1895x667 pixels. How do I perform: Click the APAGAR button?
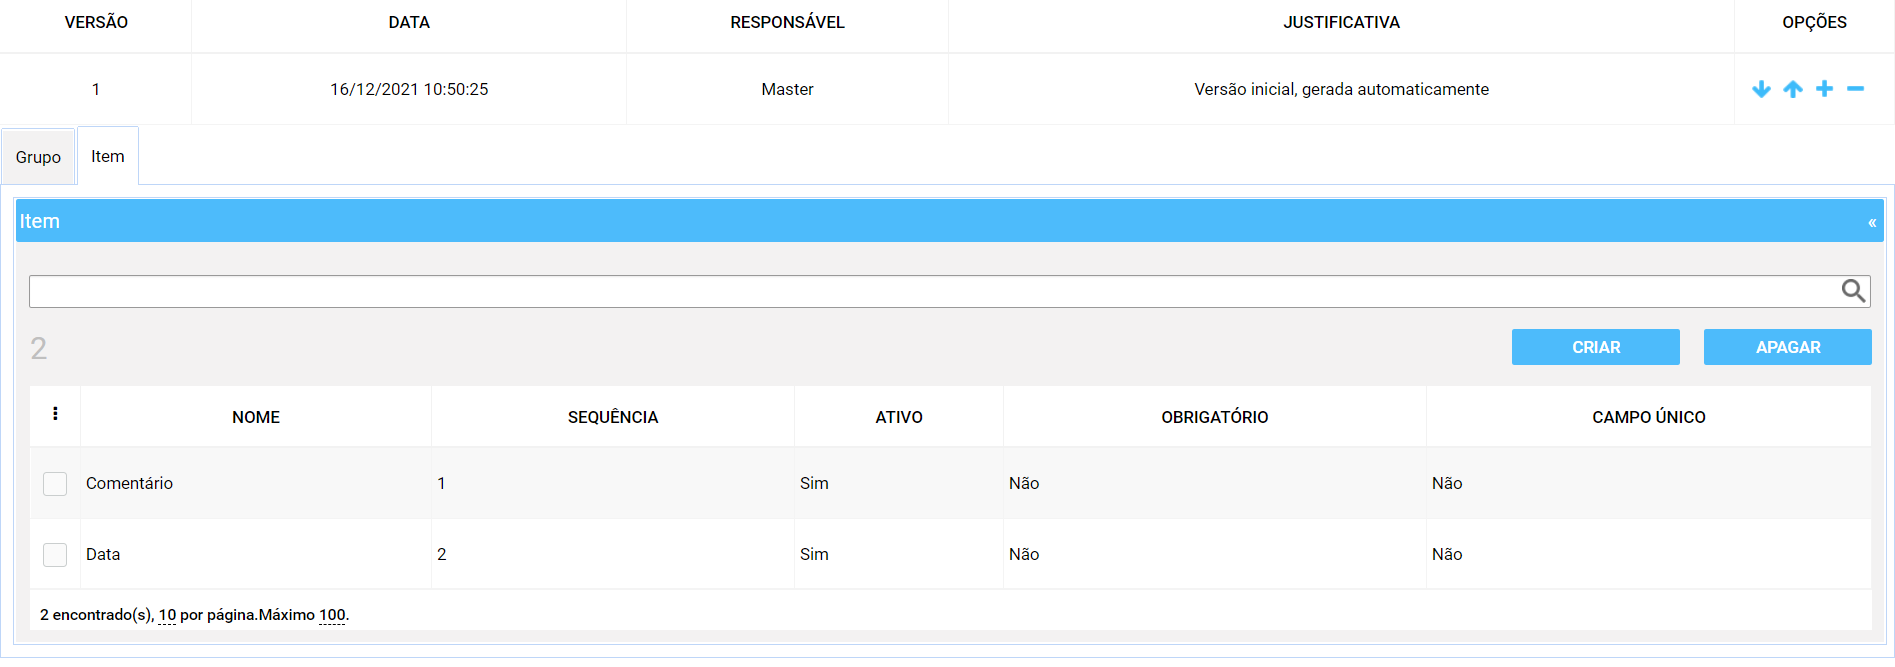[x=1788, y=347]
